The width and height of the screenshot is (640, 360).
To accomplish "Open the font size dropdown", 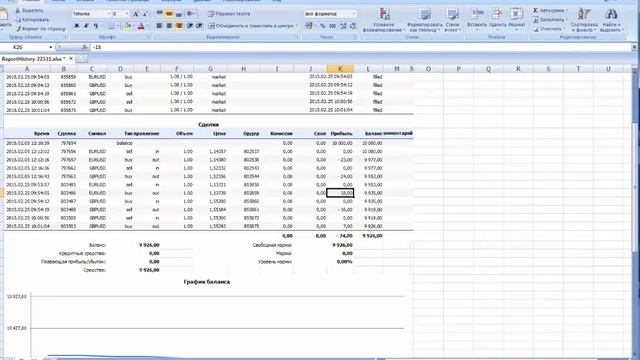I will 127,14.
